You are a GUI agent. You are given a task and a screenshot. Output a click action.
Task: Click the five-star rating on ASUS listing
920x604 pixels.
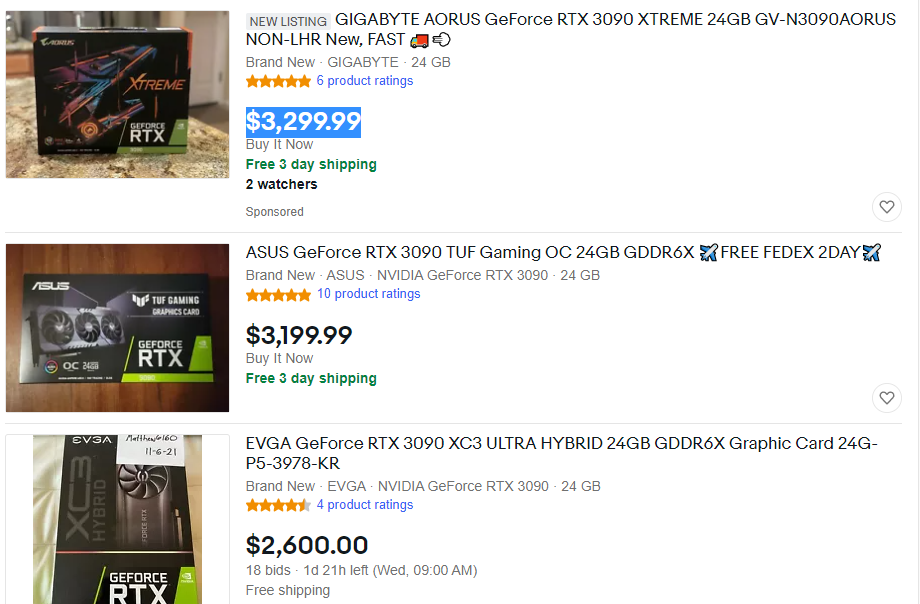tap(278, 295)
